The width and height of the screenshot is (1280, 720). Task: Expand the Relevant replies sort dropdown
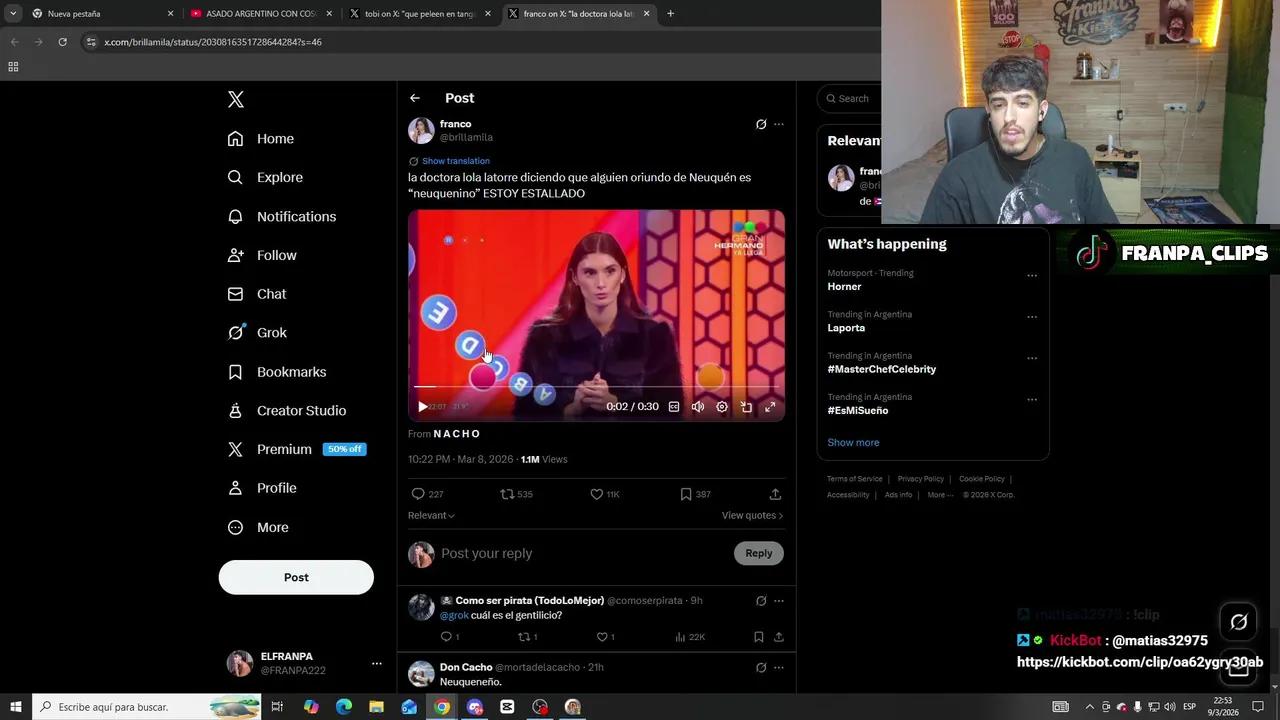tap(431, 515)
